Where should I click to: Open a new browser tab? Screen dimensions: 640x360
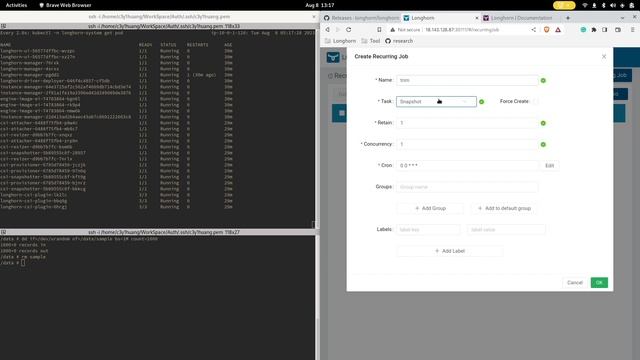click(568, 18)
